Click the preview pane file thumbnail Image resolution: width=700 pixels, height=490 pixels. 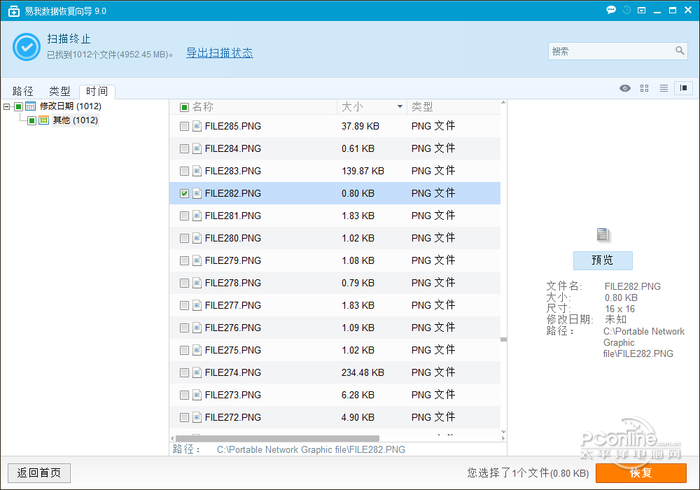[x=602, y=234]
